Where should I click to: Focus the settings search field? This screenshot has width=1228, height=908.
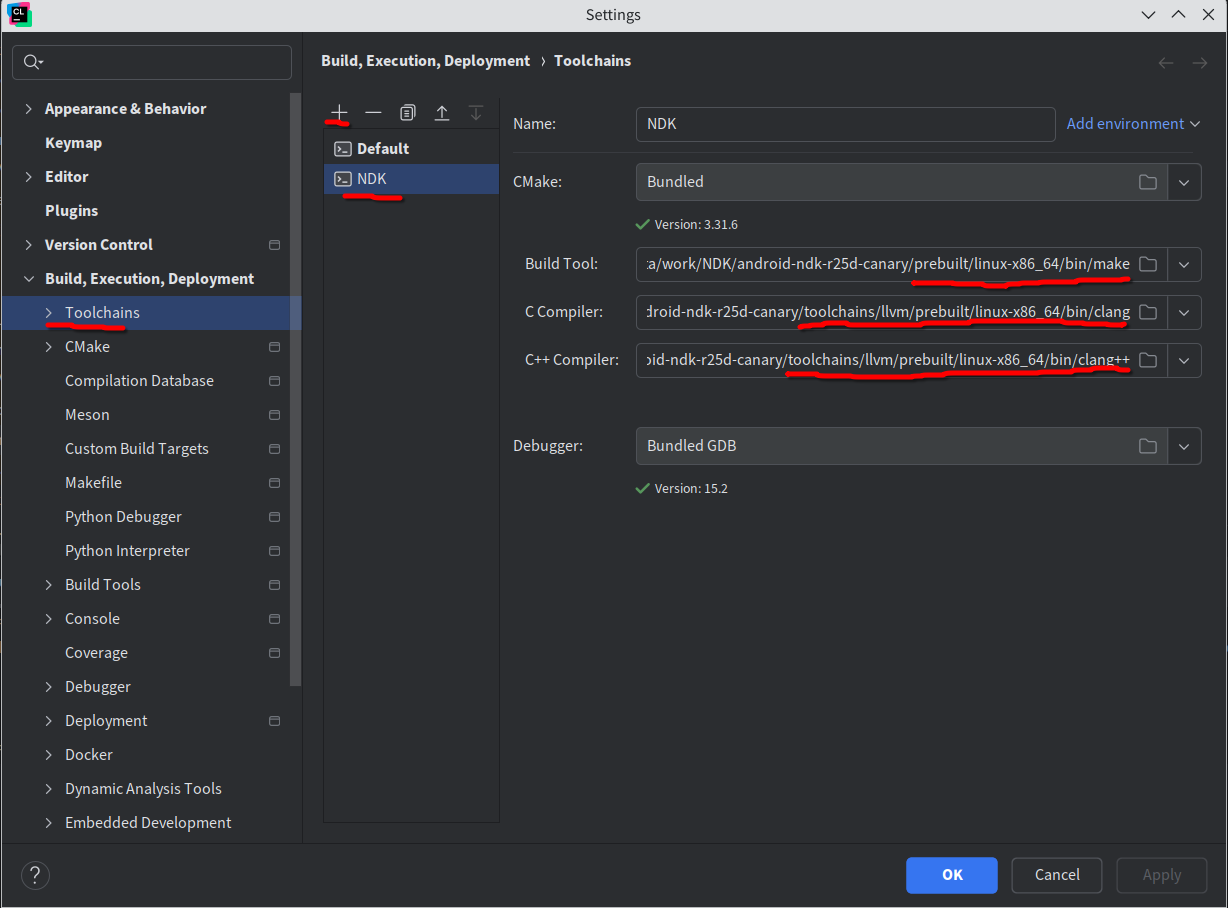152,62
